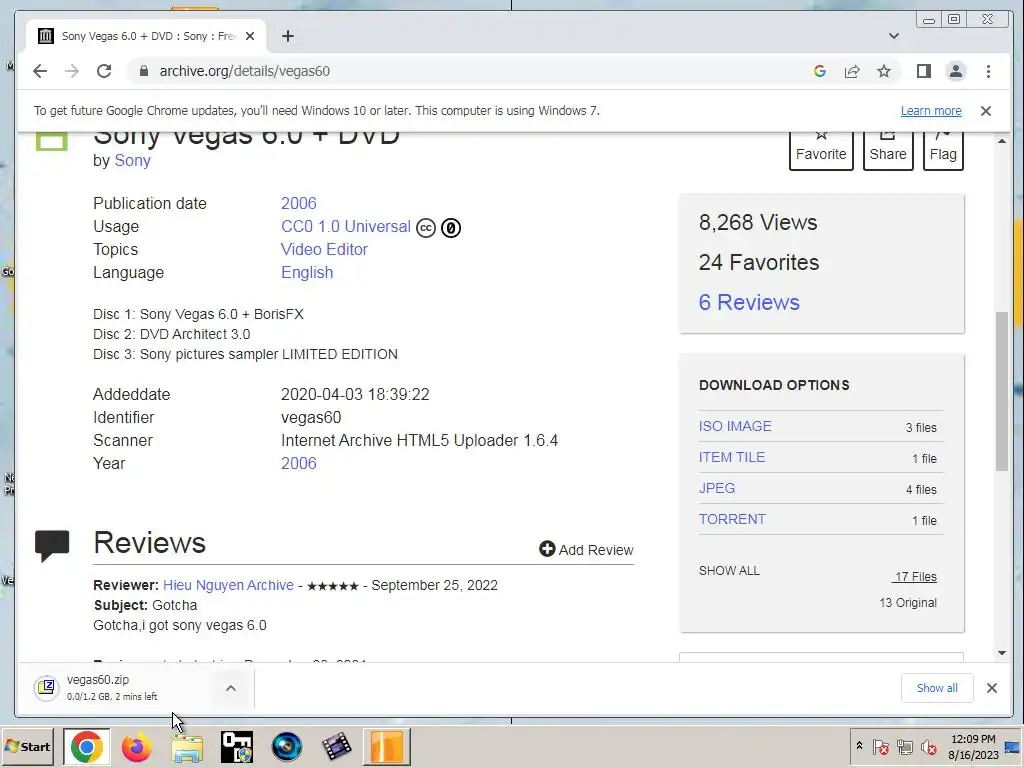Close the Sony Vegas 6.0 tab
Viewport: 1024px width, 768px height.
[249, 36]
